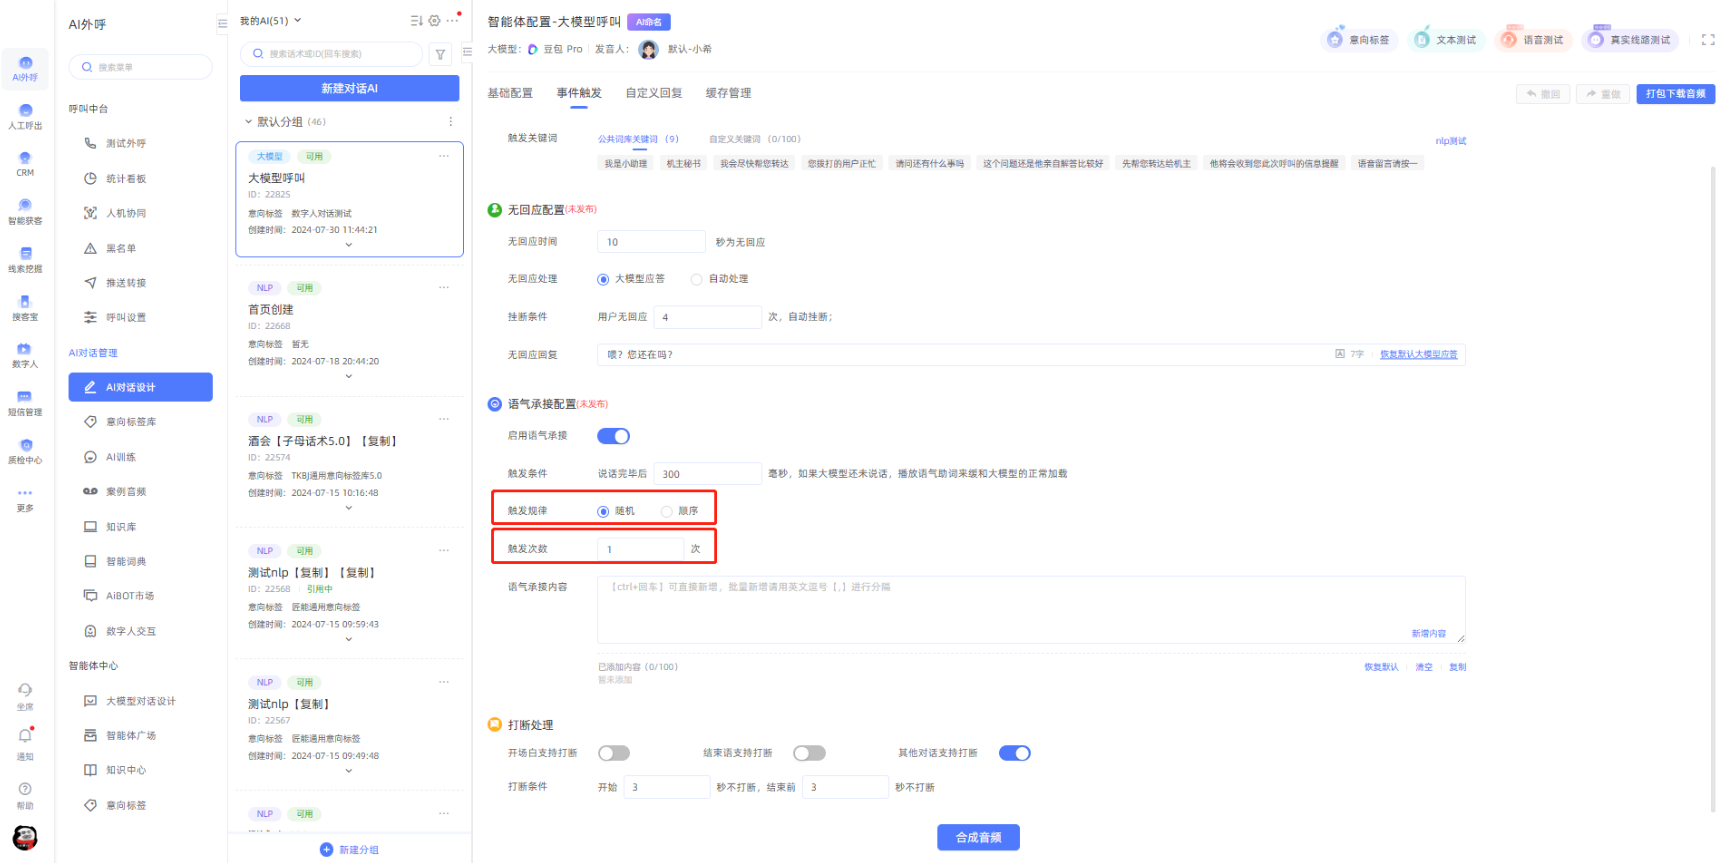The width and height of the screenshot is (1726, 863).
Task: Switch to the 基础配置 tab
Action: point(510,93)
